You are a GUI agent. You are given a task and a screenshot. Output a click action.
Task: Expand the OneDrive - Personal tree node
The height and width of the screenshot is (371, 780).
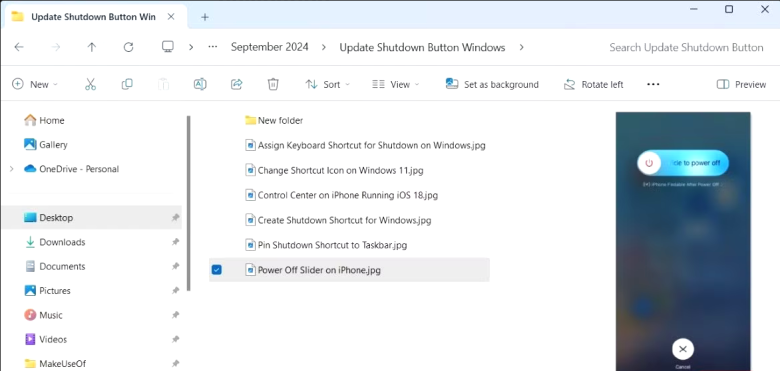(11, 169)
